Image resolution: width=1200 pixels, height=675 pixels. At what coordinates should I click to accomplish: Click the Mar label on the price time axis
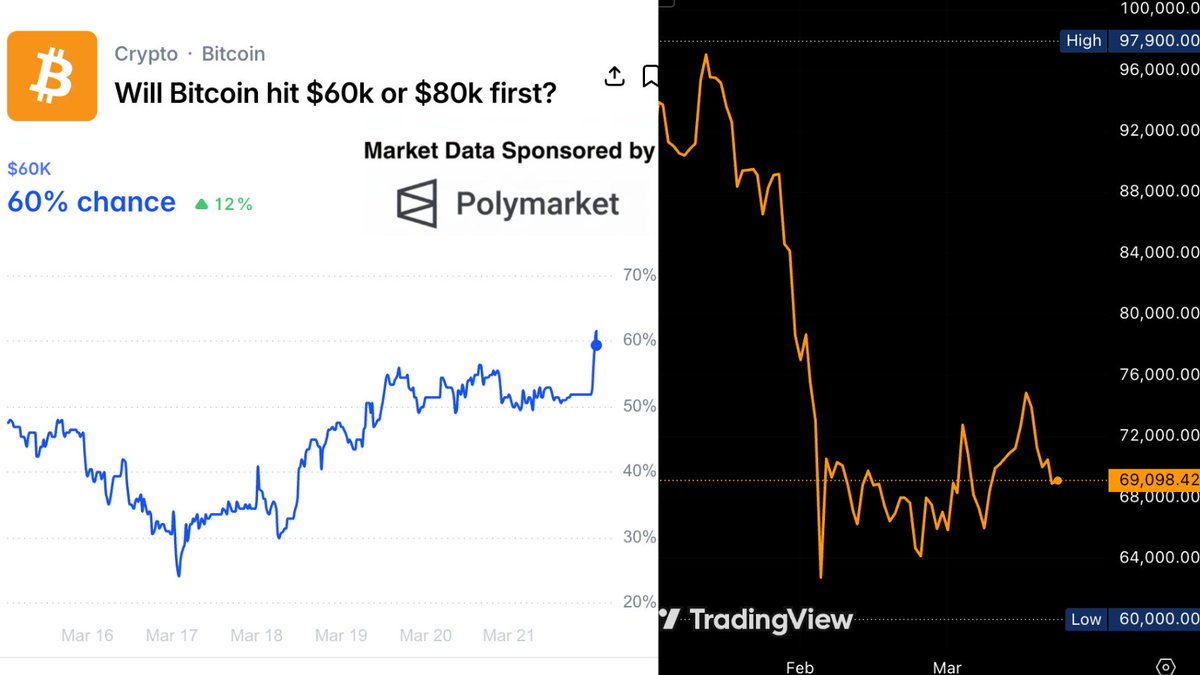[946, 666]
